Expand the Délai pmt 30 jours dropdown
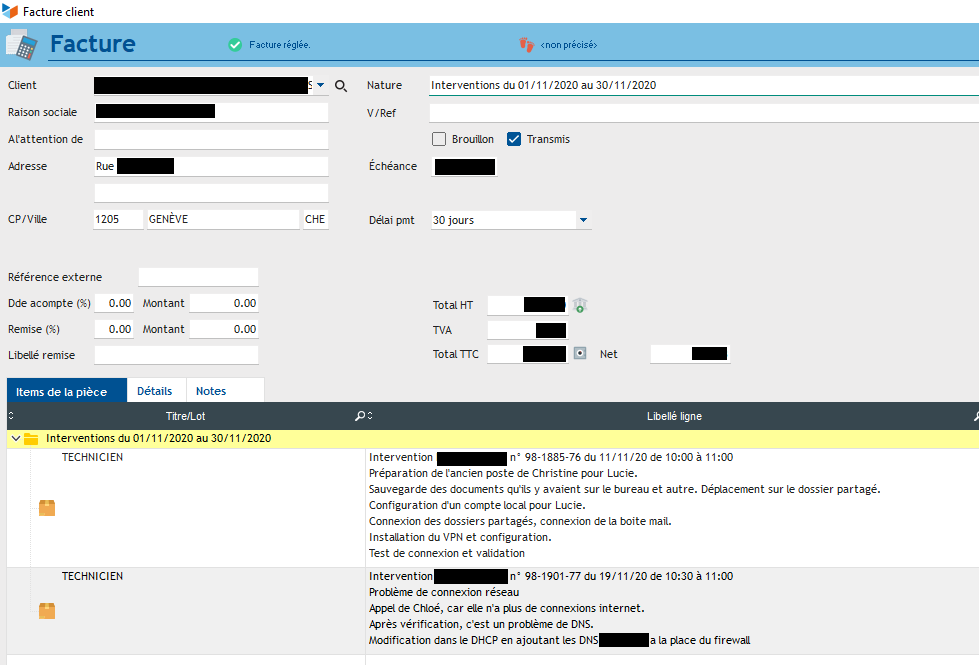This screenshot has width=979, height=665. (x=583, y=220)
